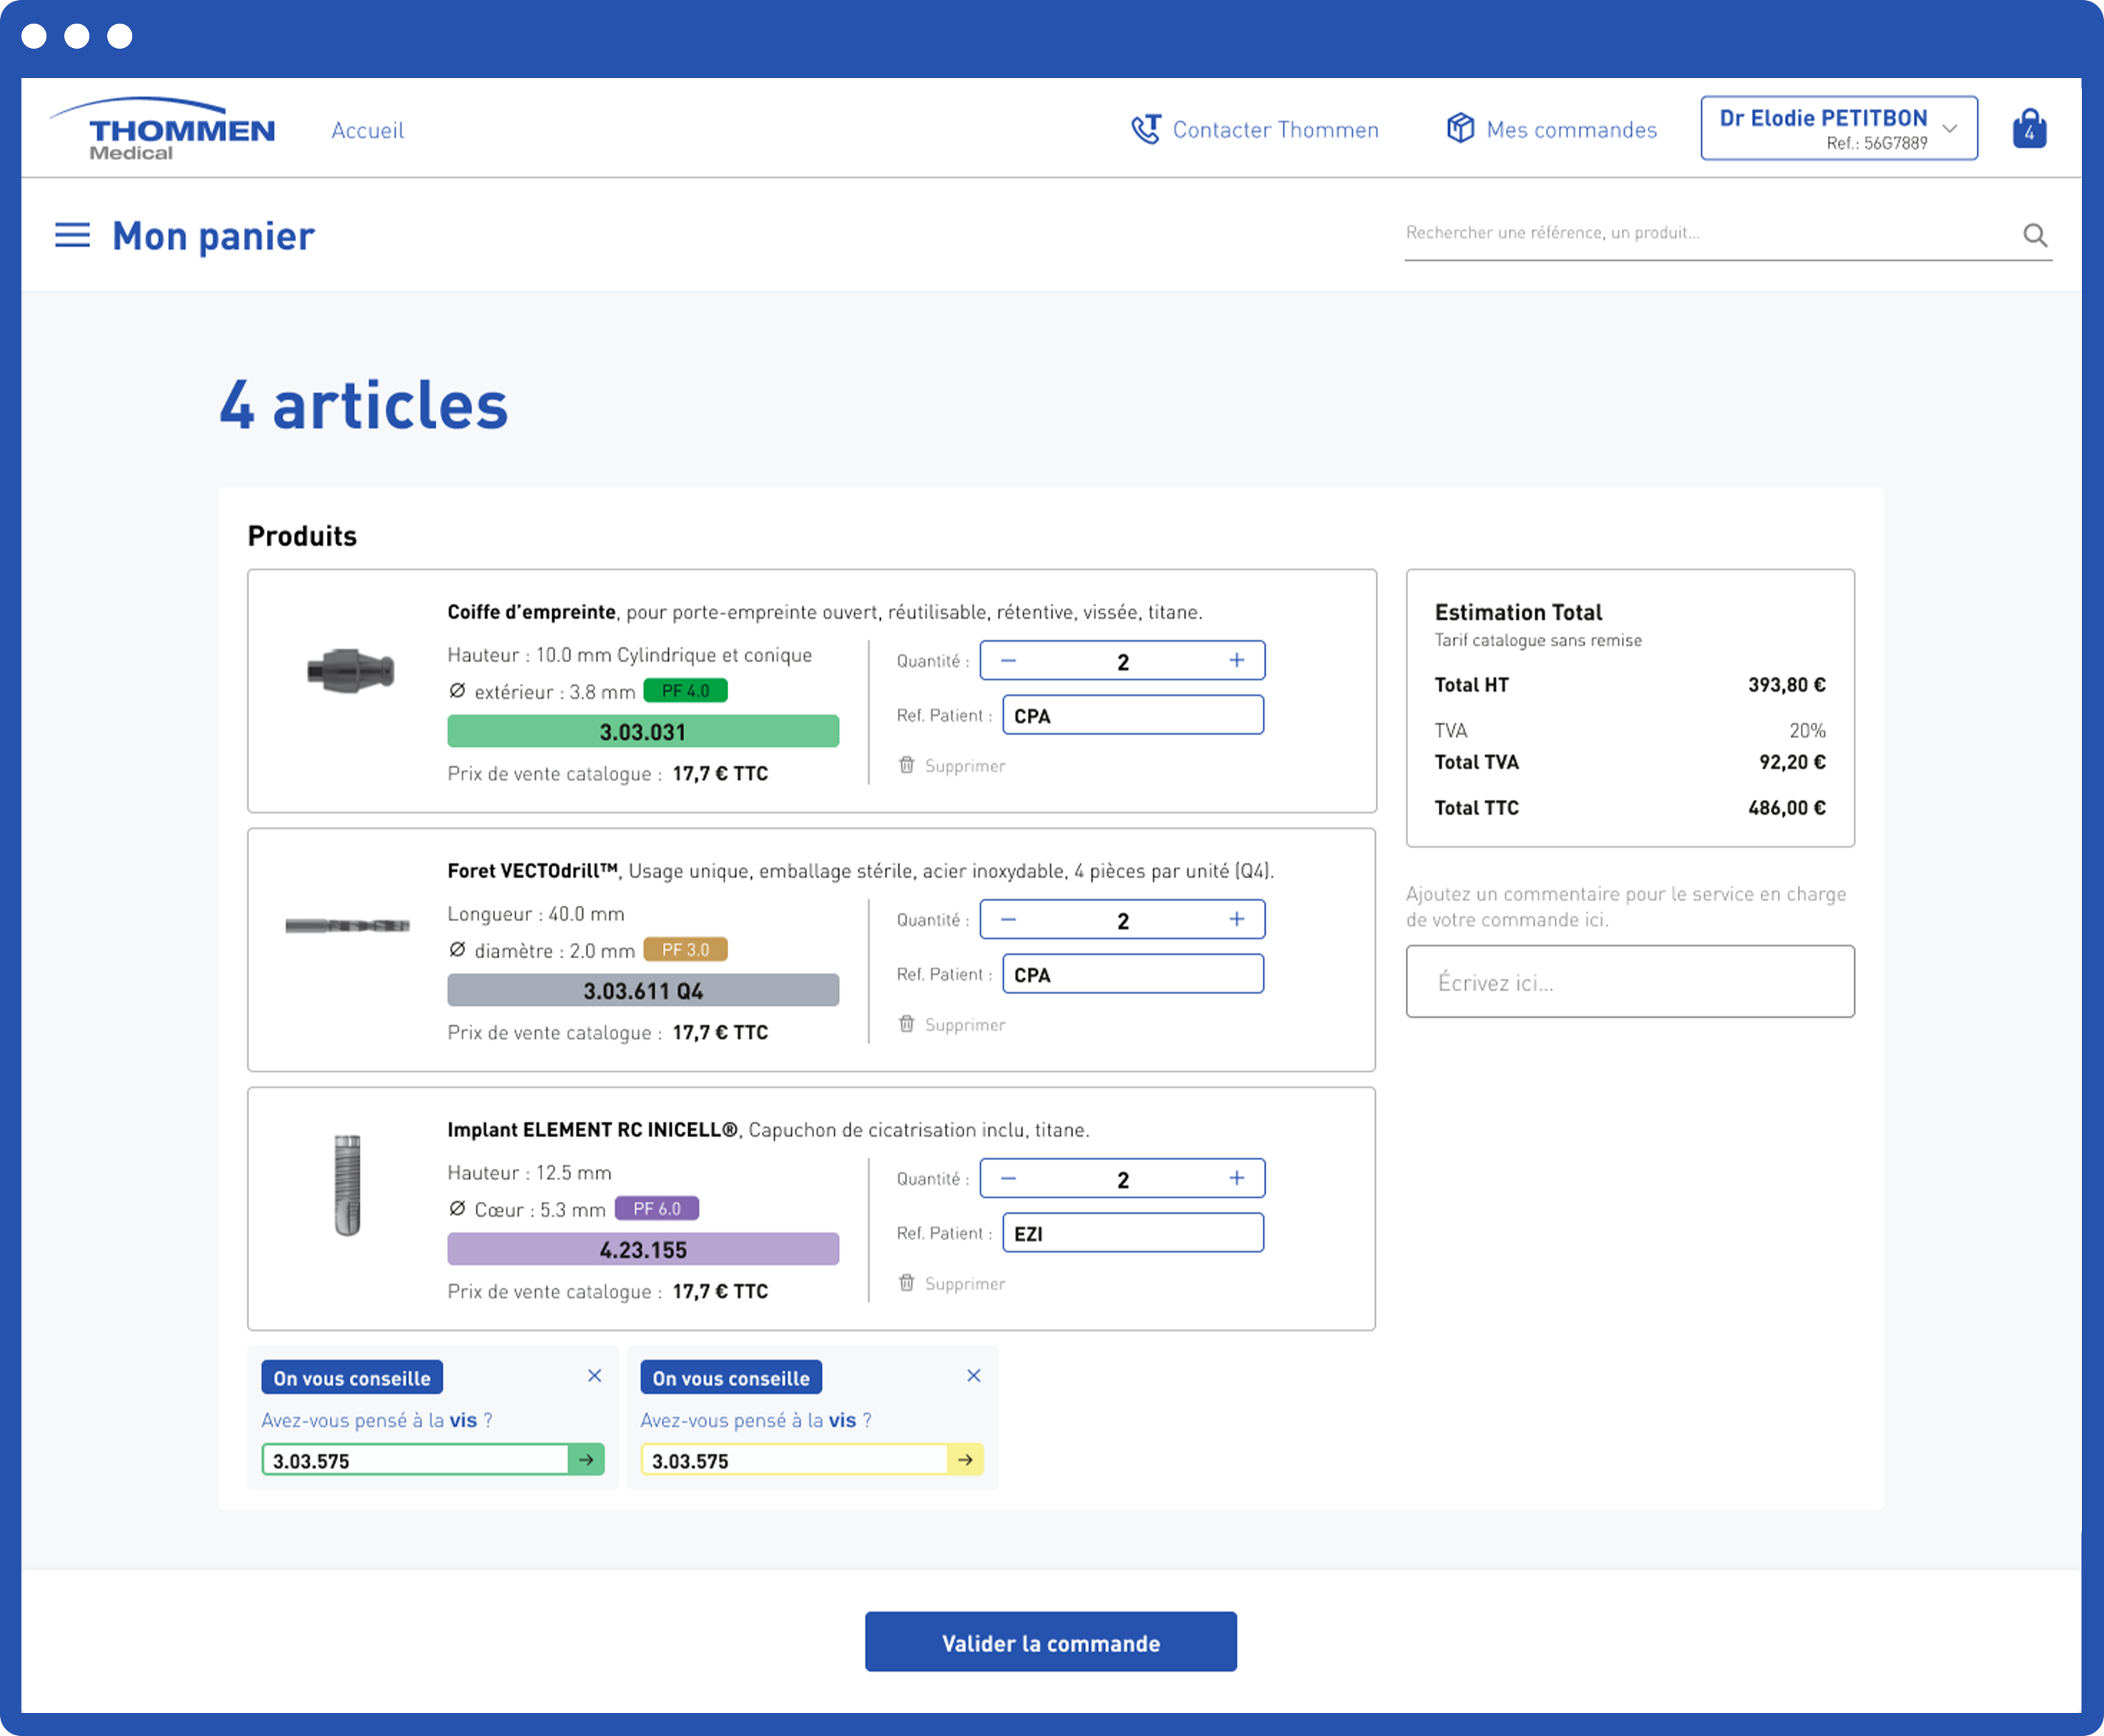Click the box icon beside Mes commandes
This screenshot has height=1736, width=2104.
click(x=1460, y=129)
